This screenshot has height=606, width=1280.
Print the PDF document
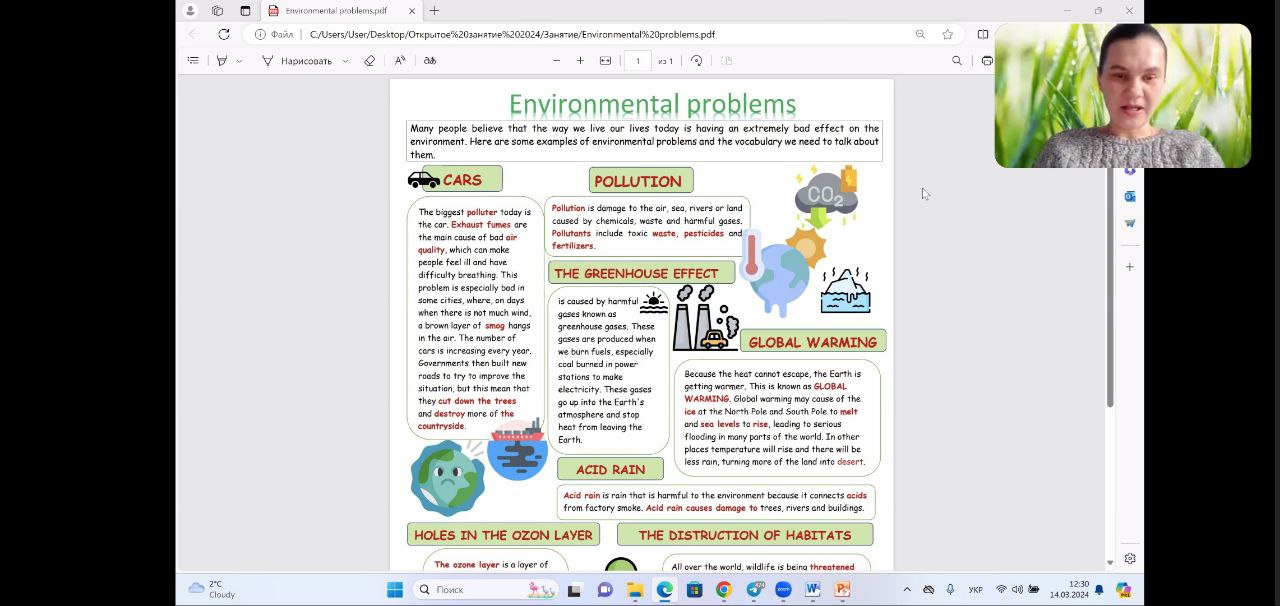click(x=987, y=61)
